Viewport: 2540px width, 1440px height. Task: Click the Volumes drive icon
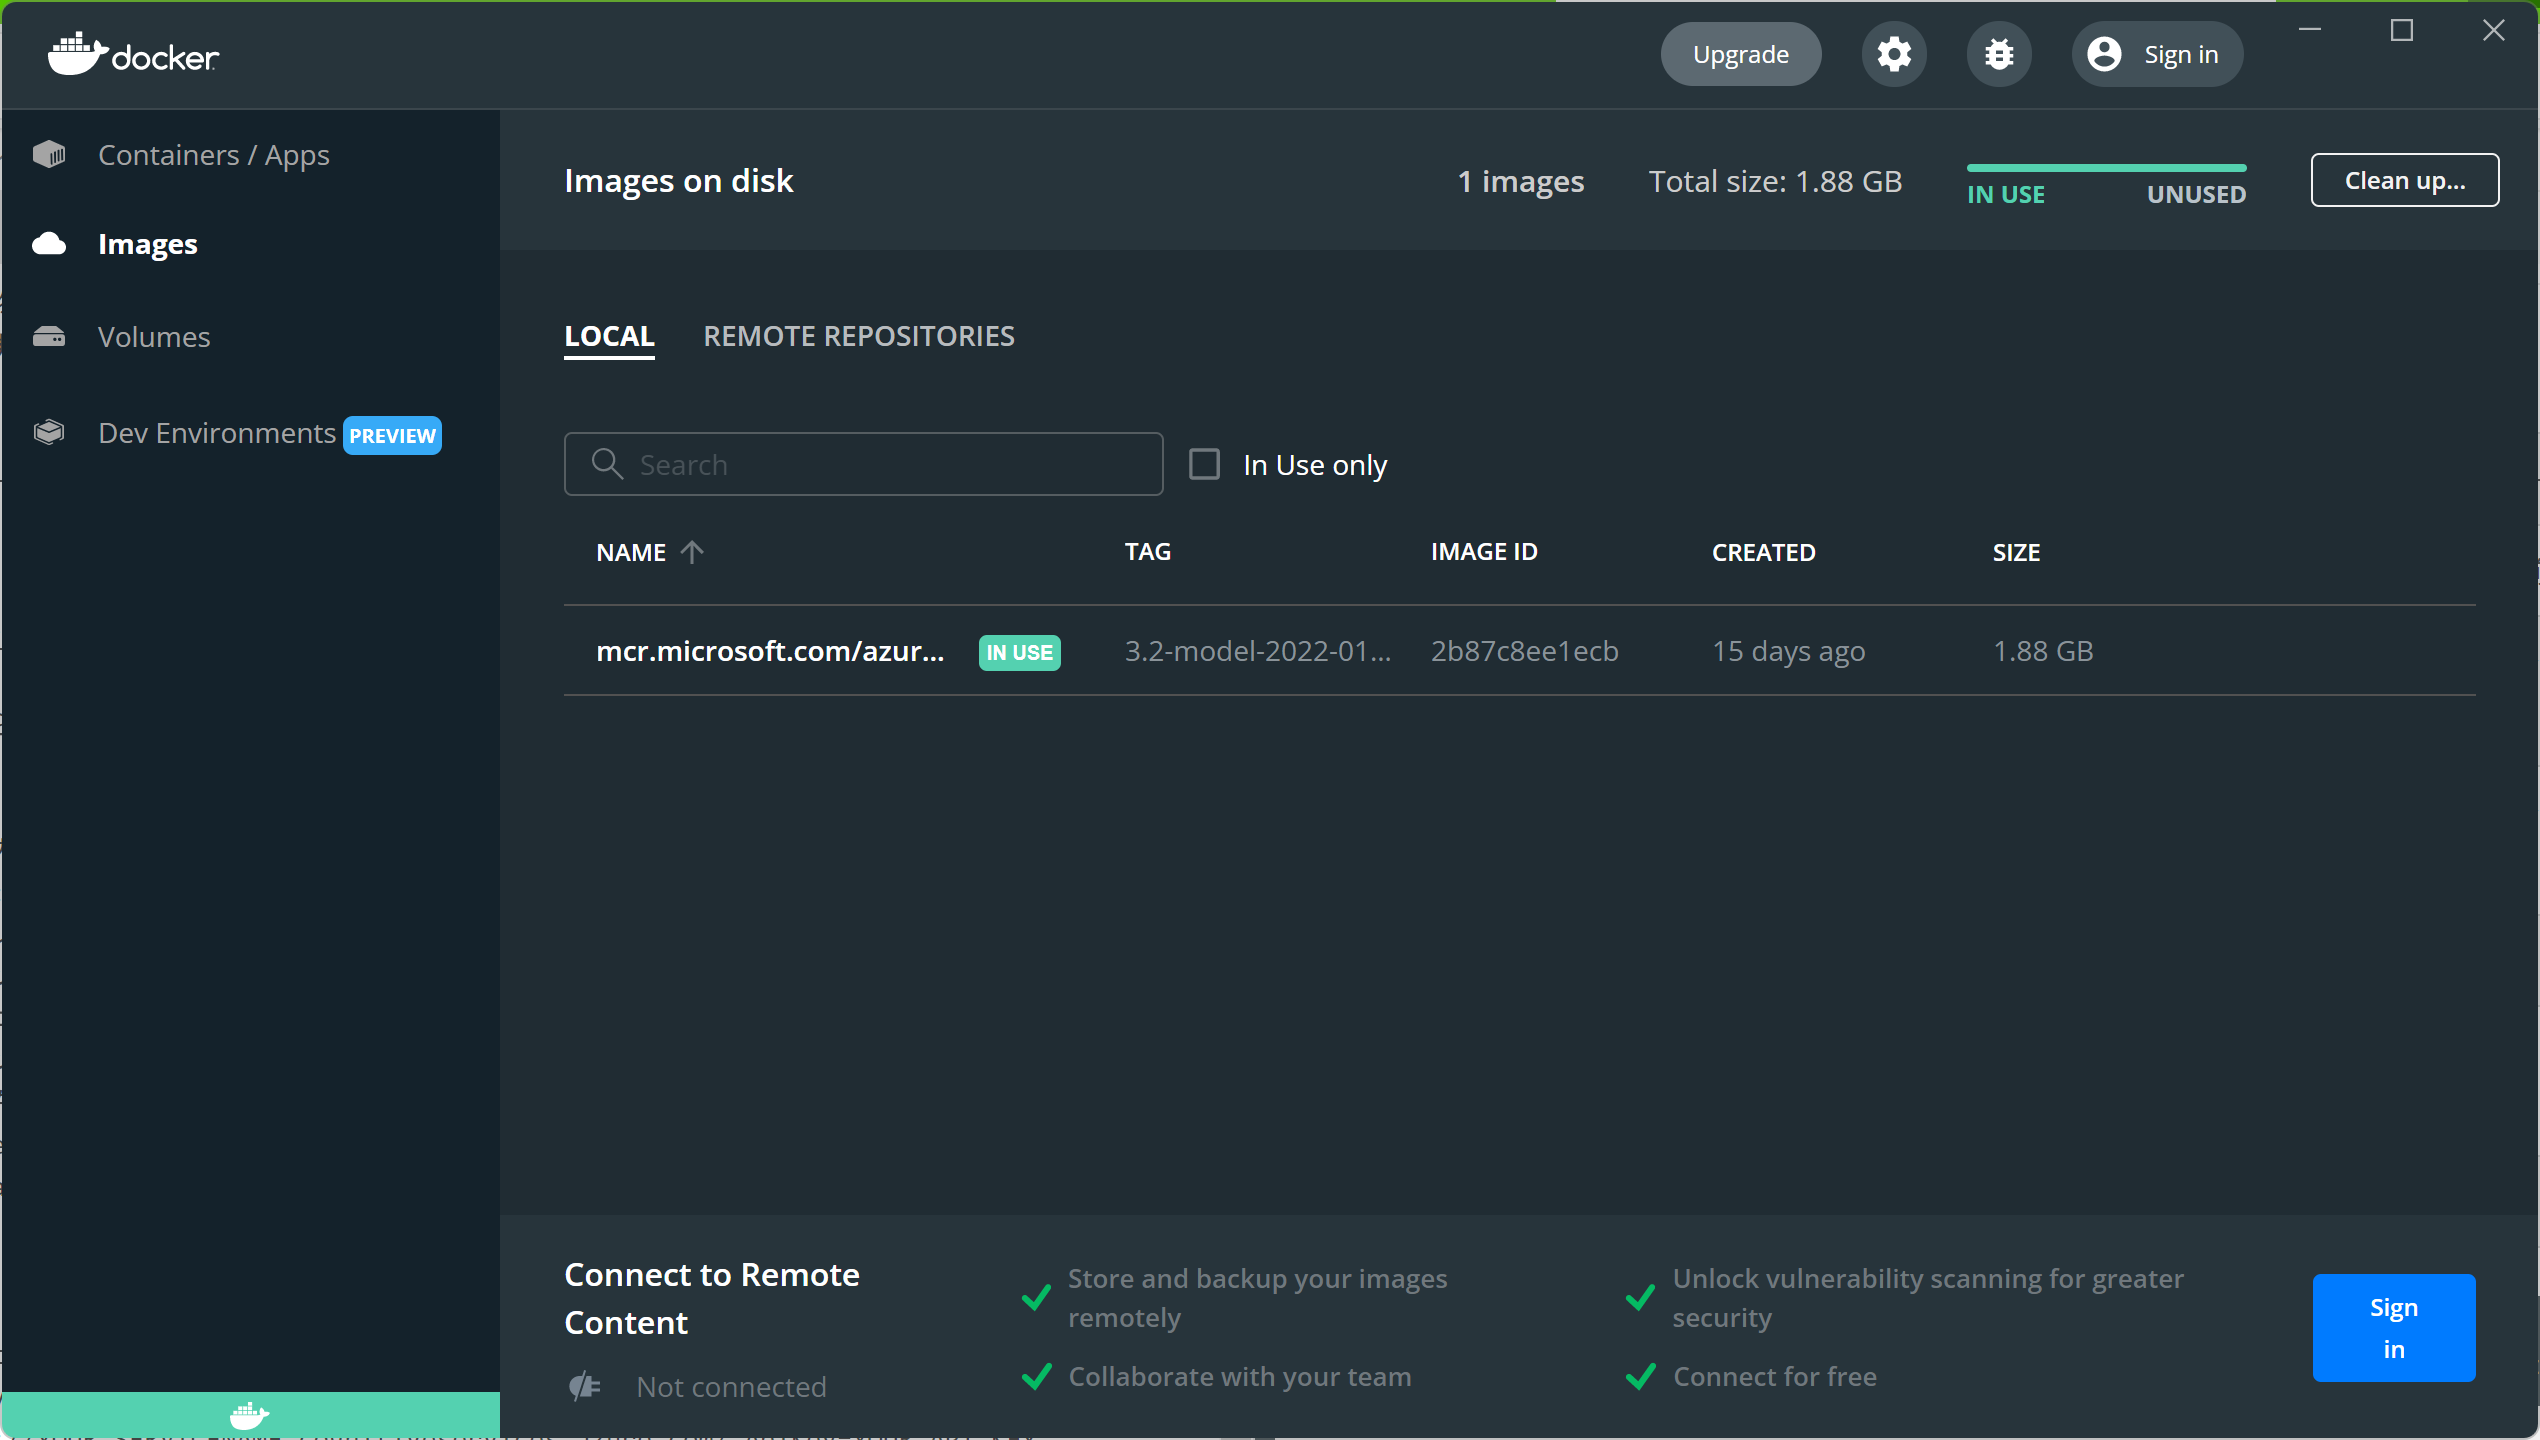(x=49, y=337)
